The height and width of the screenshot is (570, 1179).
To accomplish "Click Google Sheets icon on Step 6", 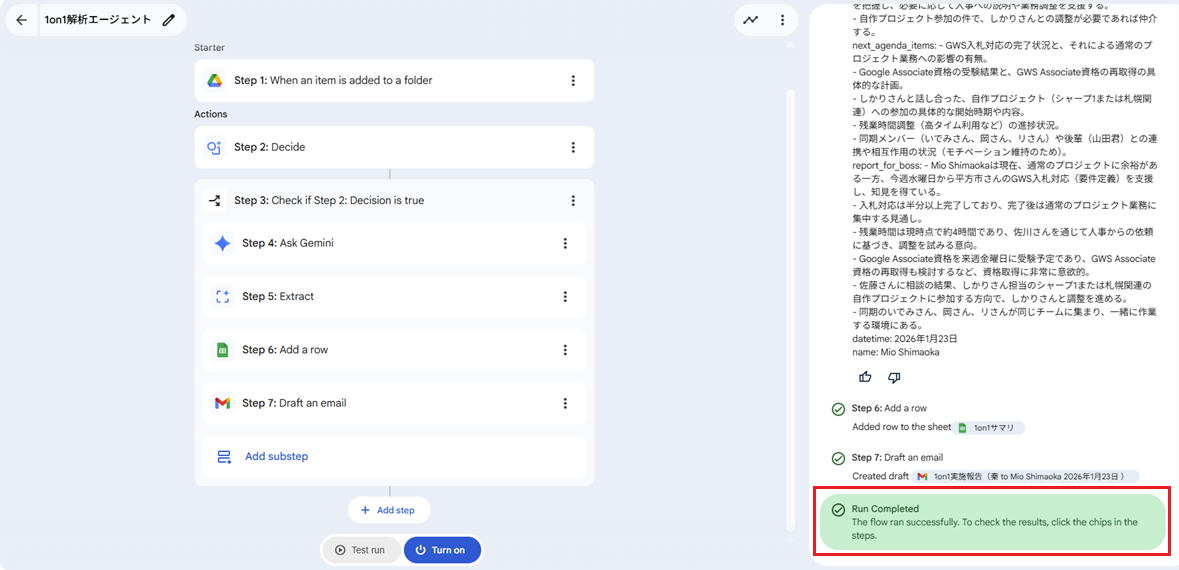I will (x=222, y=350).
